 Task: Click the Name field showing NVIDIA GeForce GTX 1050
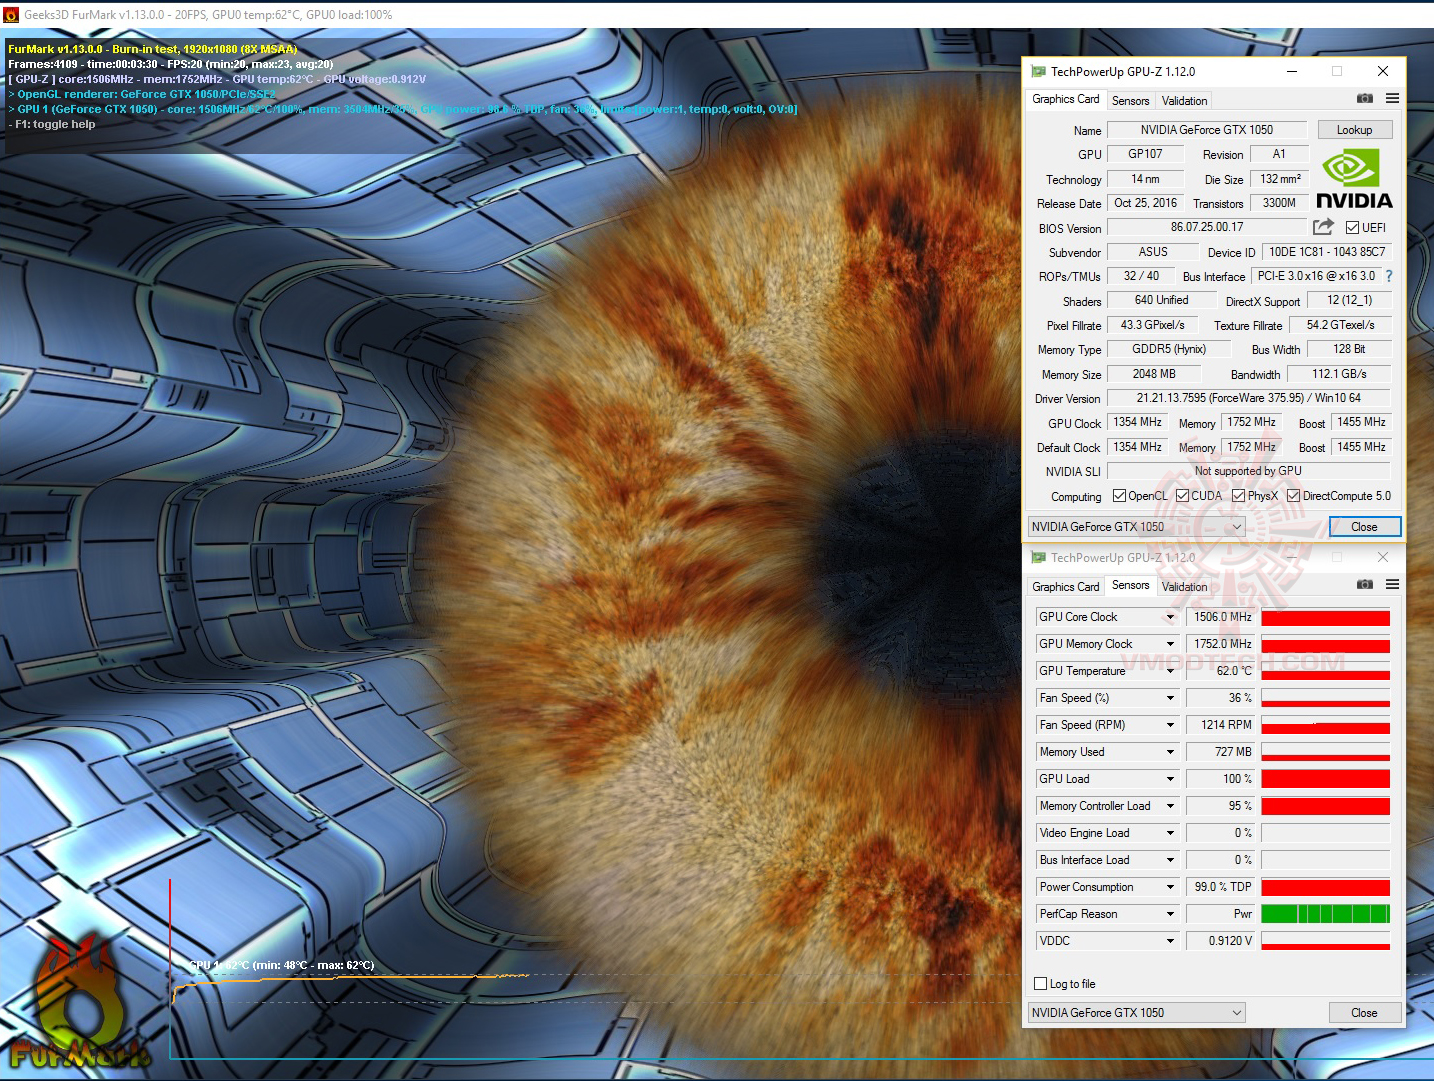(1207, 130)
